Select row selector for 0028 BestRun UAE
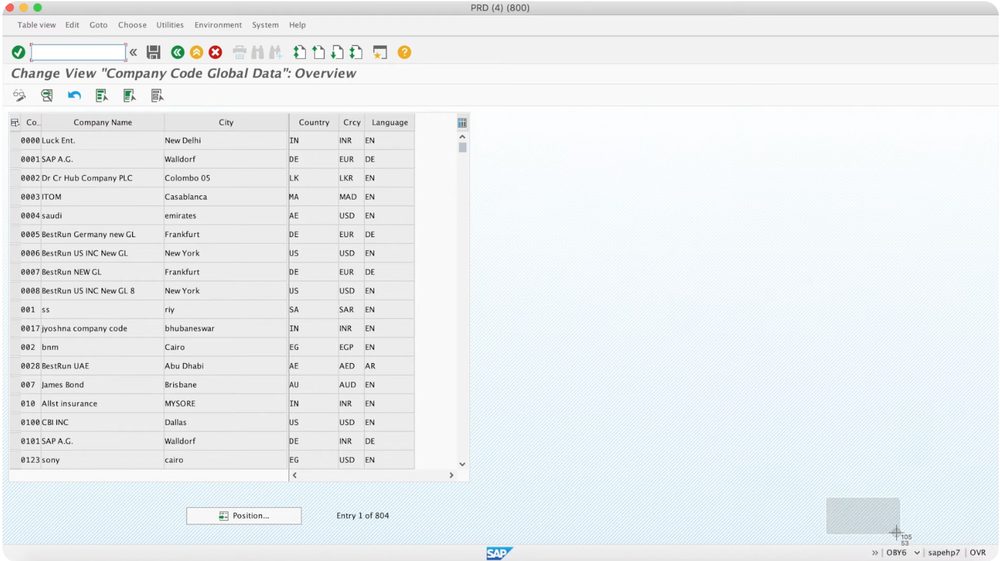 (15, 366)
